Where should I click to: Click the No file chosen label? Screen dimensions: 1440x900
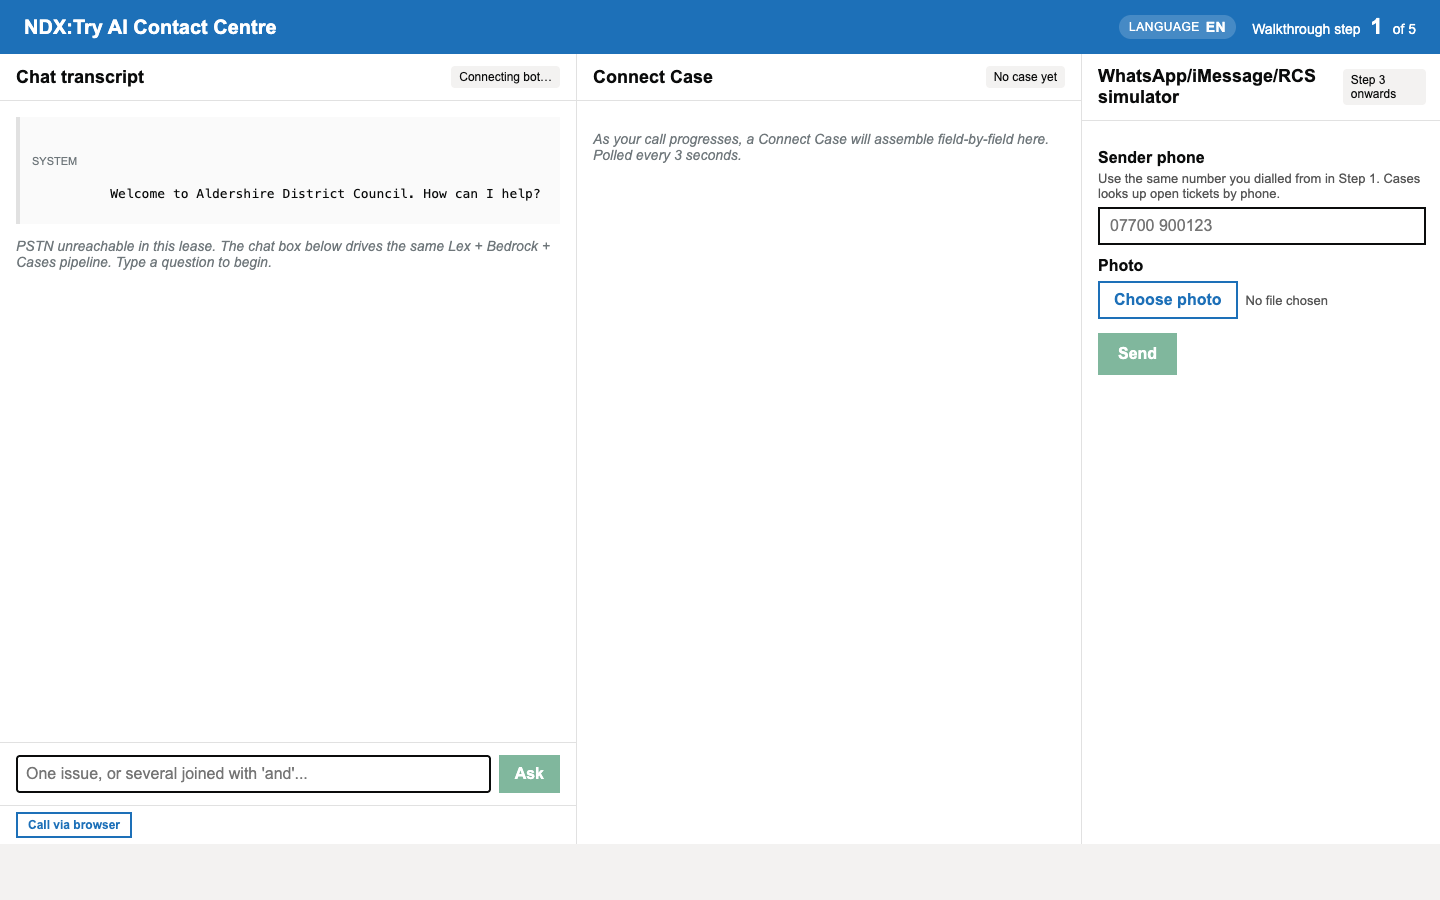(x=1287, y=301)
